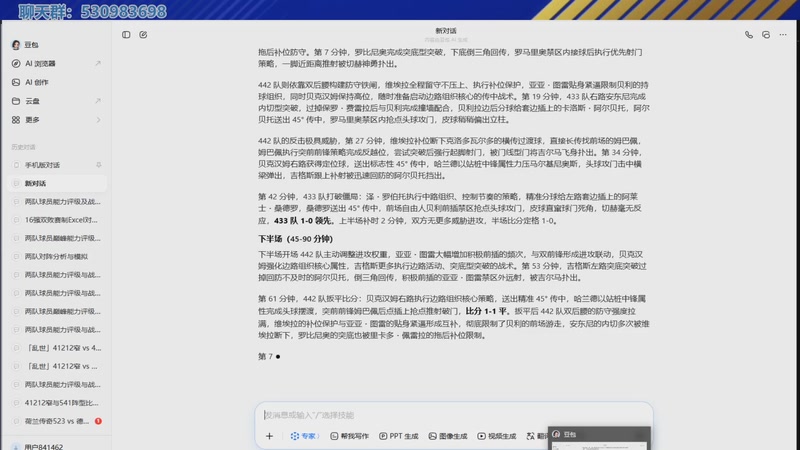Screen dimensions: 800x450
Task: Open the 豆包 profile avatar
Action: pos(16,45)
